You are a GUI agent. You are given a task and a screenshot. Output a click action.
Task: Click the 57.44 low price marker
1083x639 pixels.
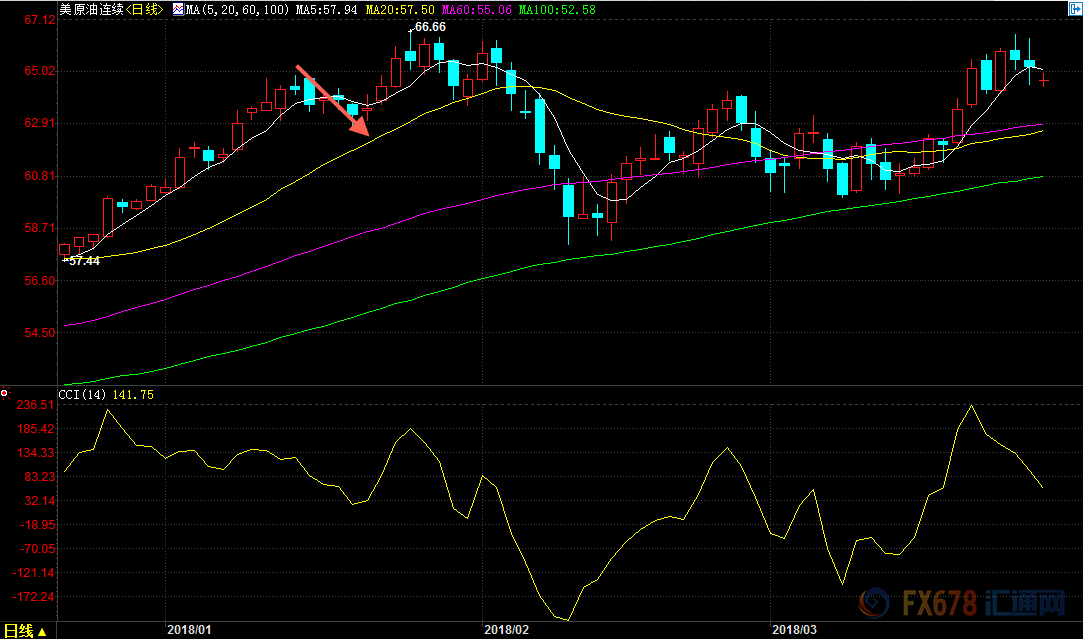(81, 261)
